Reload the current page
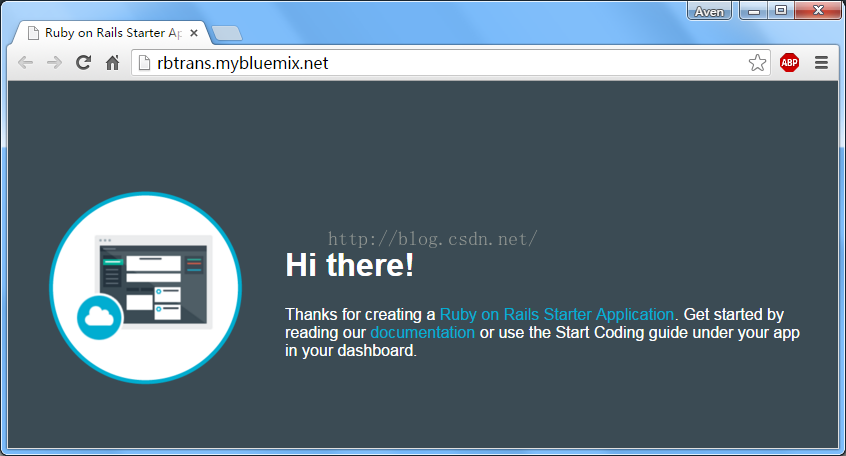 click(83, 63)
